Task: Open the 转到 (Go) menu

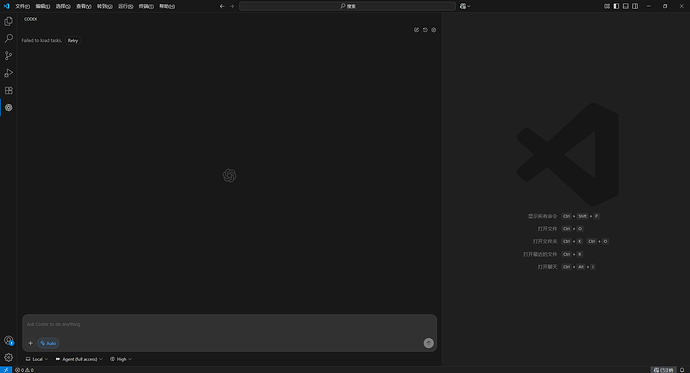Action: point(105,6)
